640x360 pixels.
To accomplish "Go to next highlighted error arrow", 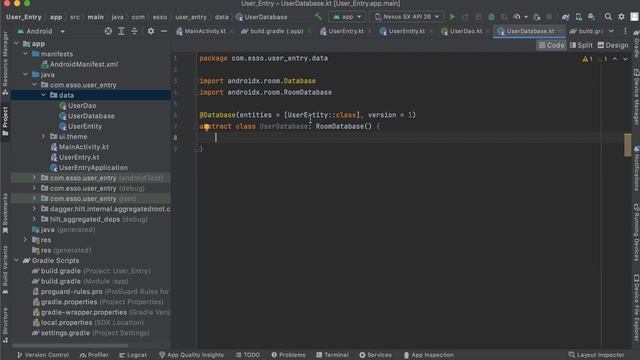I will coord(625,59).
